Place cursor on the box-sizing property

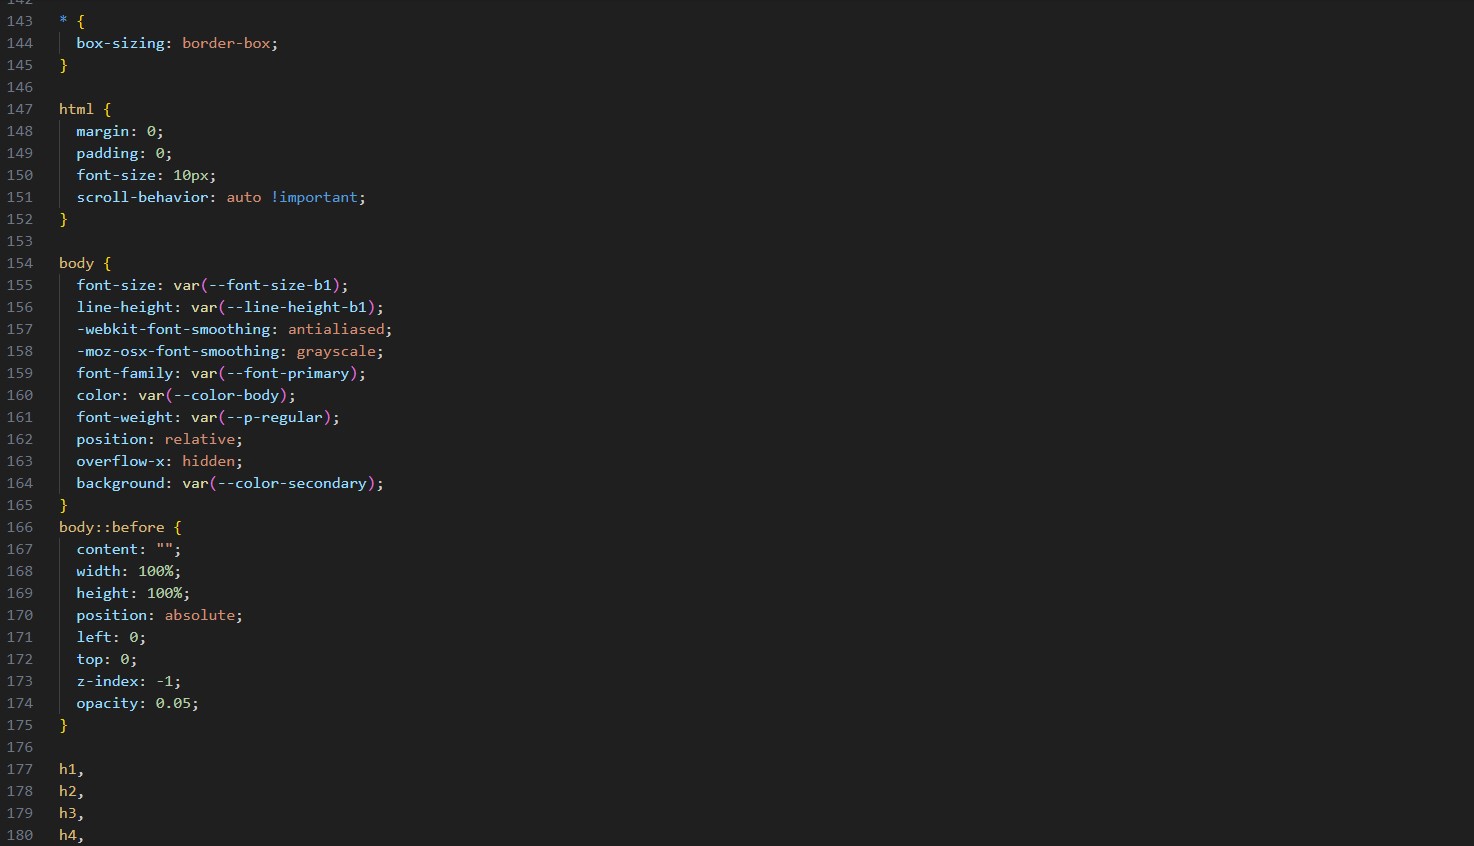pos(120,43)
